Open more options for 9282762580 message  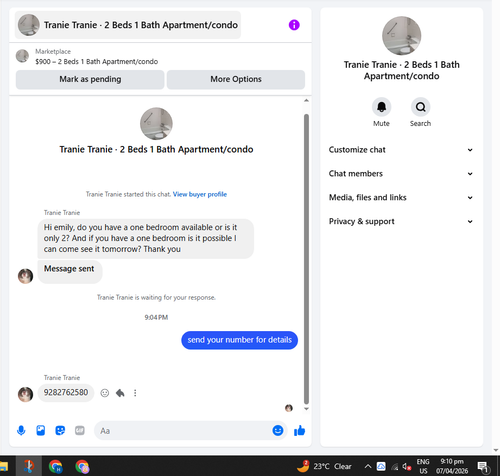coord(135,393)
